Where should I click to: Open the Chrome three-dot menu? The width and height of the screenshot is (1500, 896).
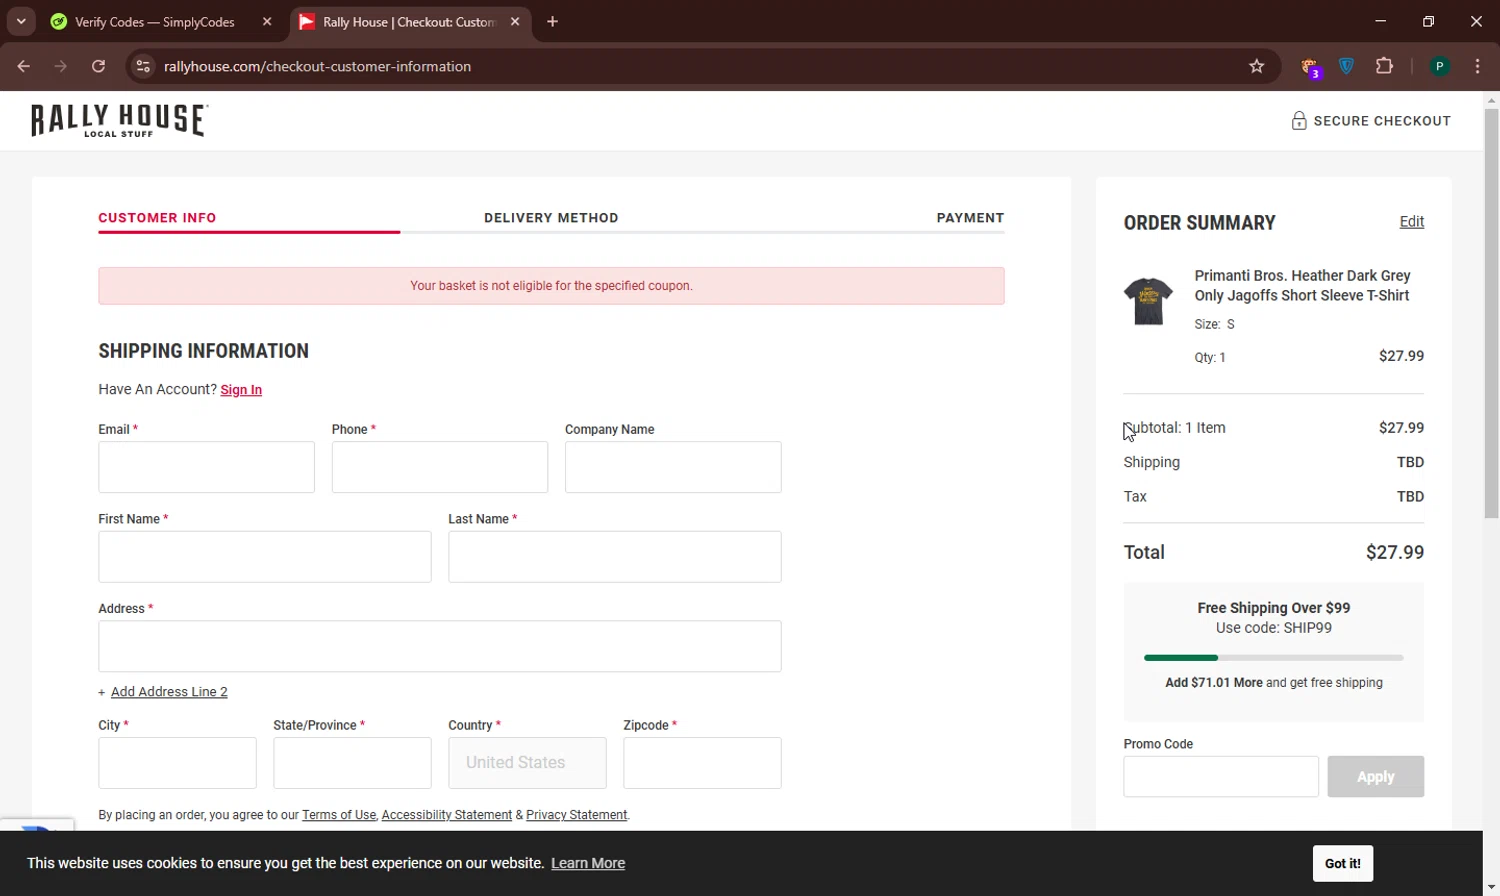click(1477, 66)
